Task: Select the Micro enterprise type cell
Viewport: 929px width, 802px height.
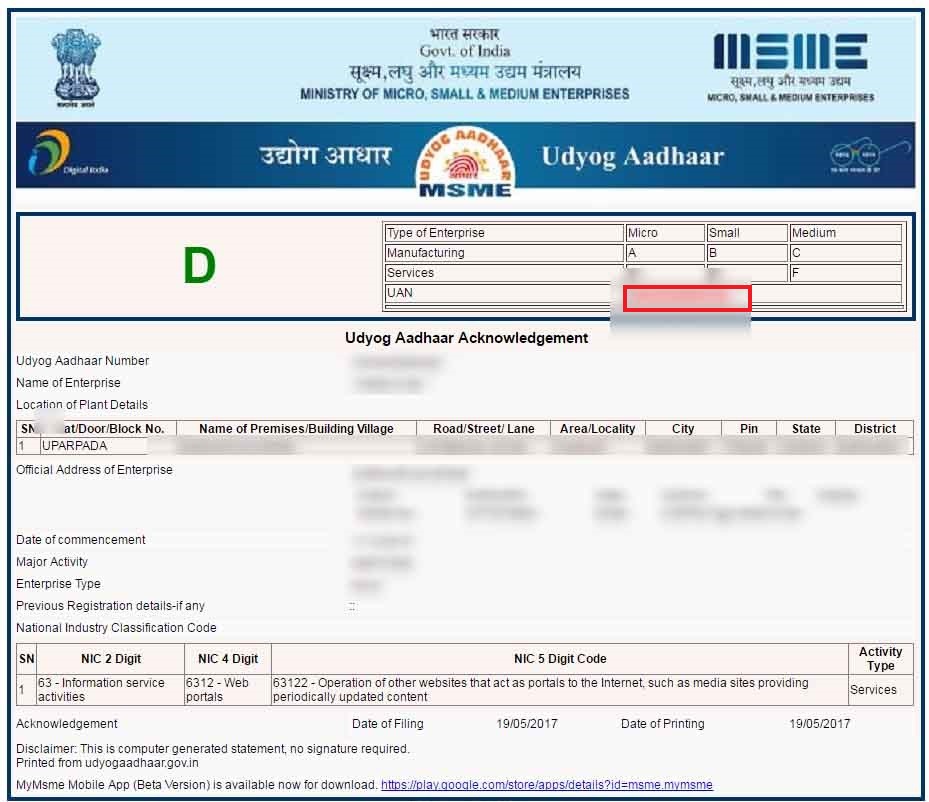Action: coord(666,232)
